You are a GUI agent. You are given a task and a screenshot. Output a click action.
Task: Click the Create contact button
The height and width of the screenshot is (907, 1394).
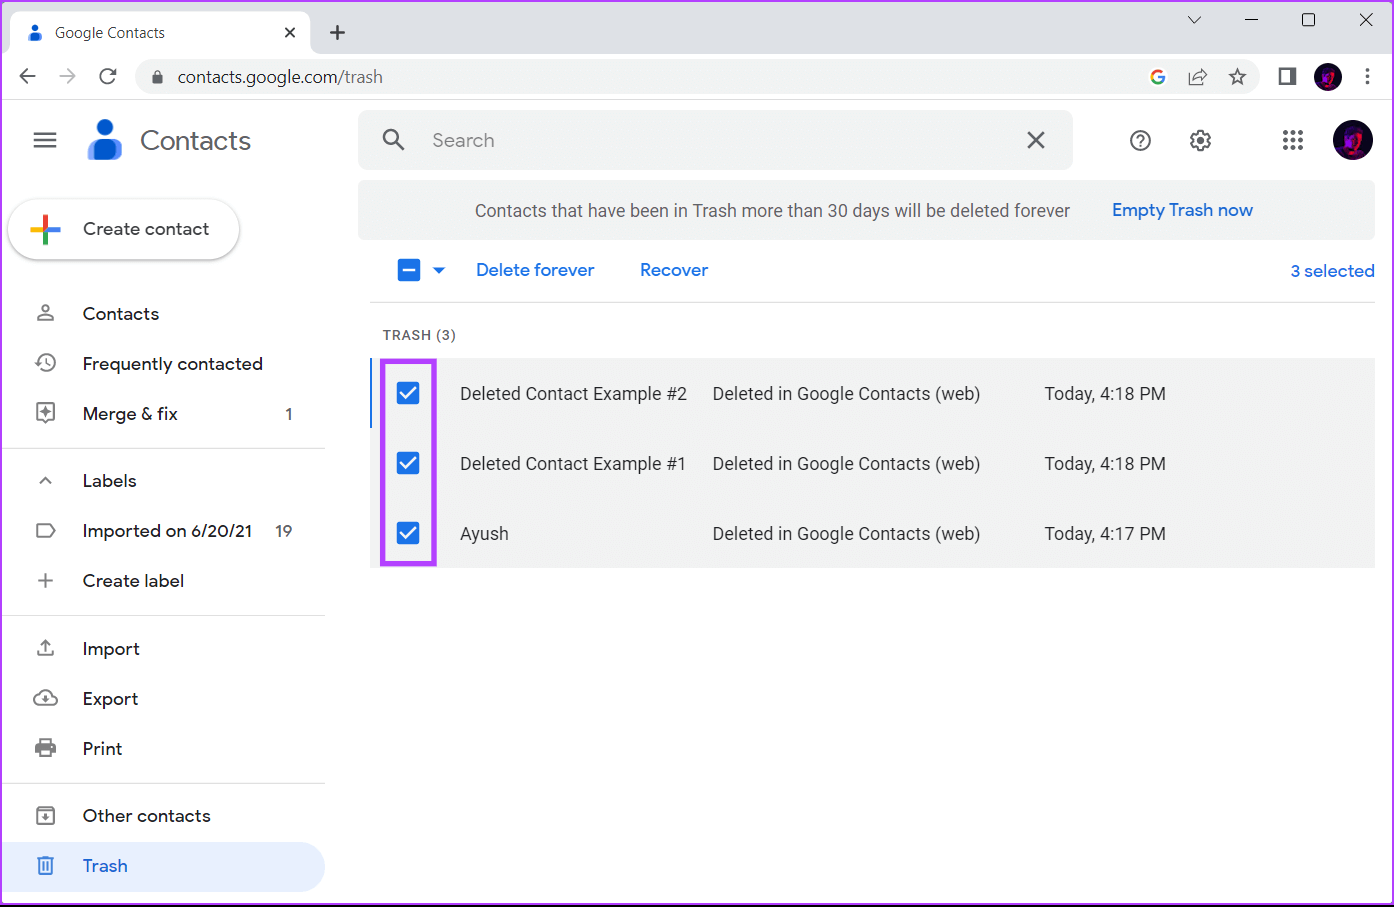point(124,229)
